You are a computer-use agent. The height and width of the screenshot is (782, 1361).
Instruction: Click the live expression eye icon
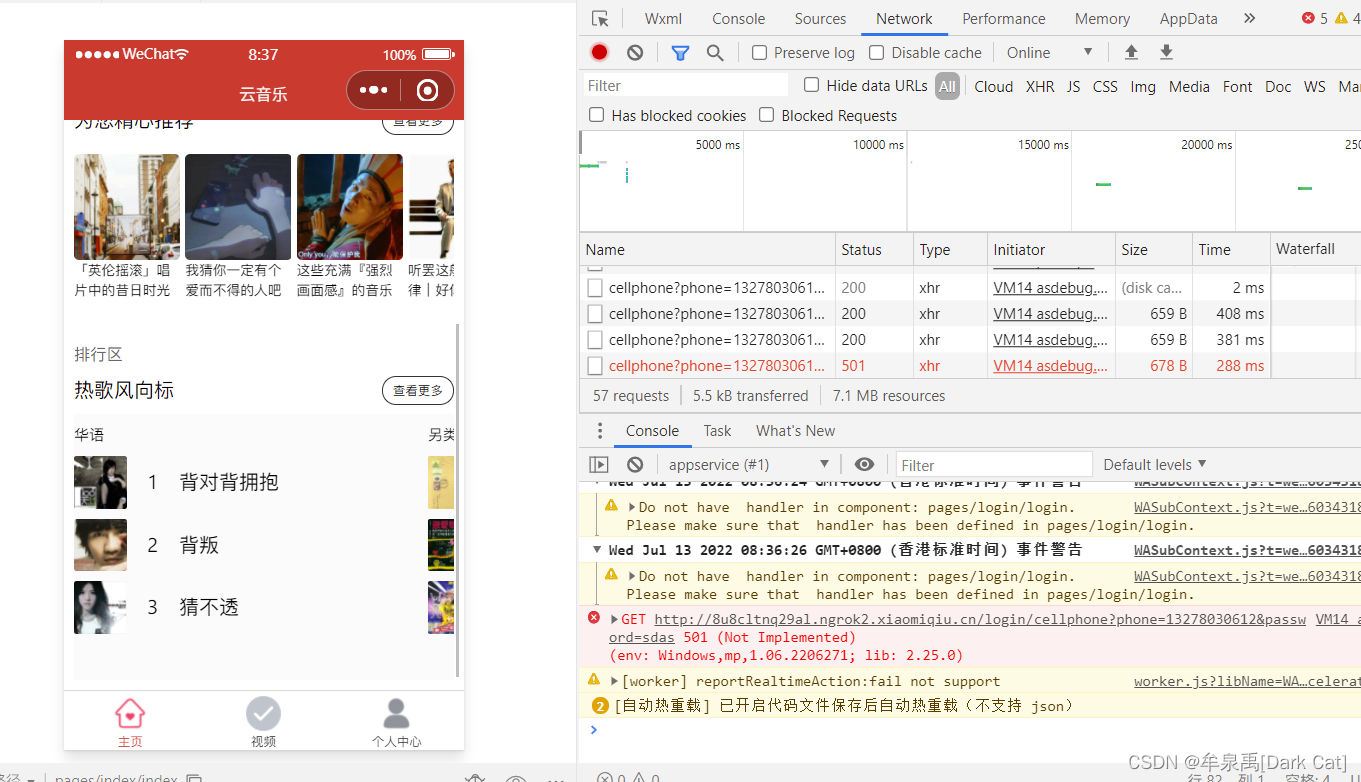[x=864, y=464]
